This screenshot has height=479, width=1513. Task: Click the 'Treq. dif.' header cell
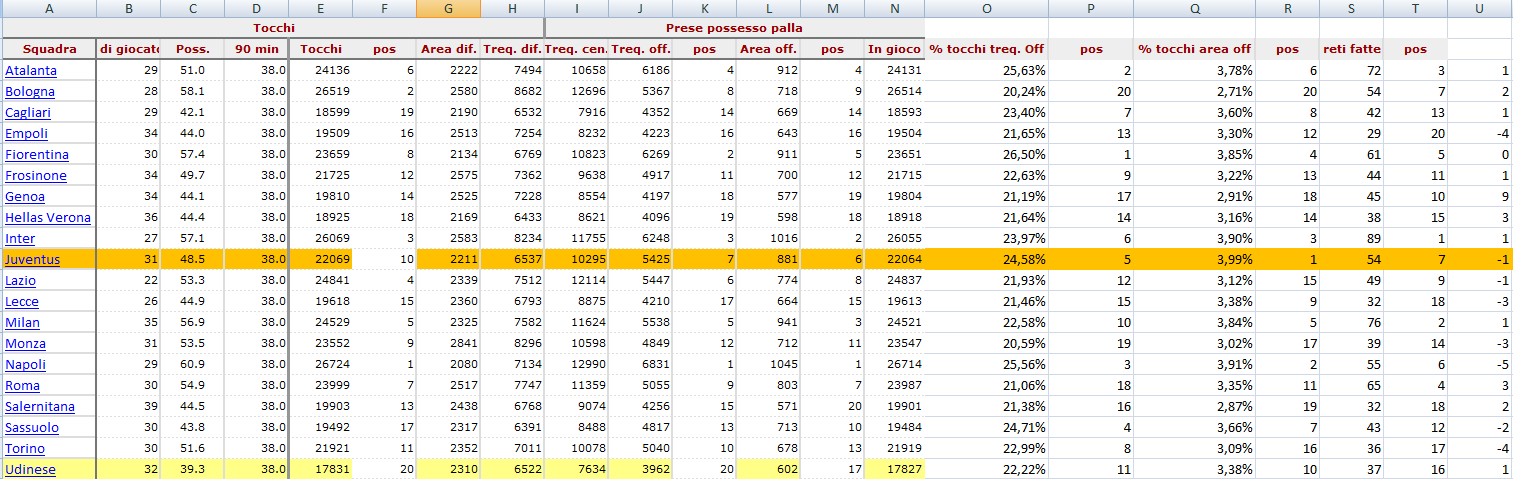512,48
